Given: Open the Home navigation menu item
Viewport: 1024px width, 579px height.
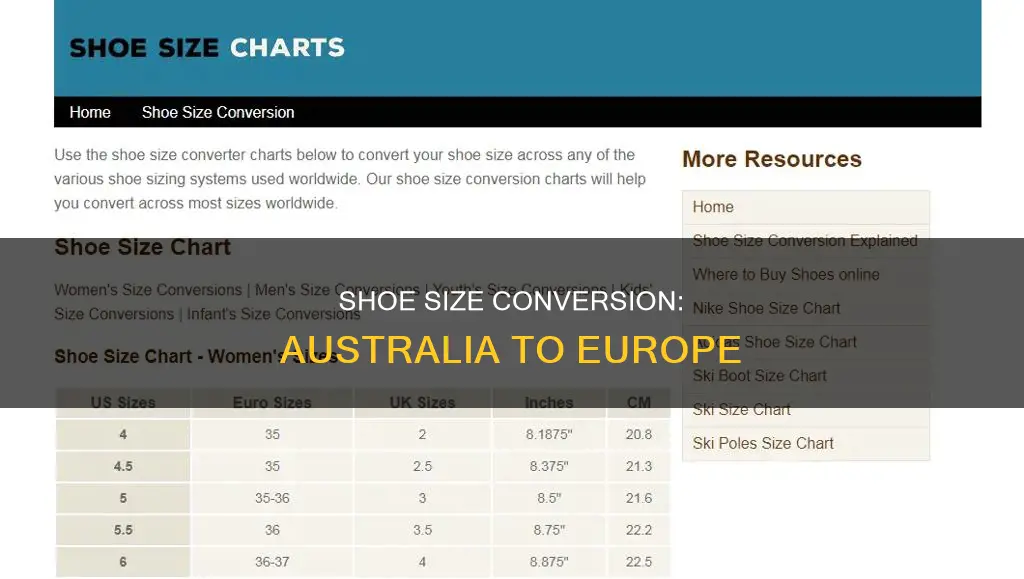Looking at the screenshot, I should (90, 112).
